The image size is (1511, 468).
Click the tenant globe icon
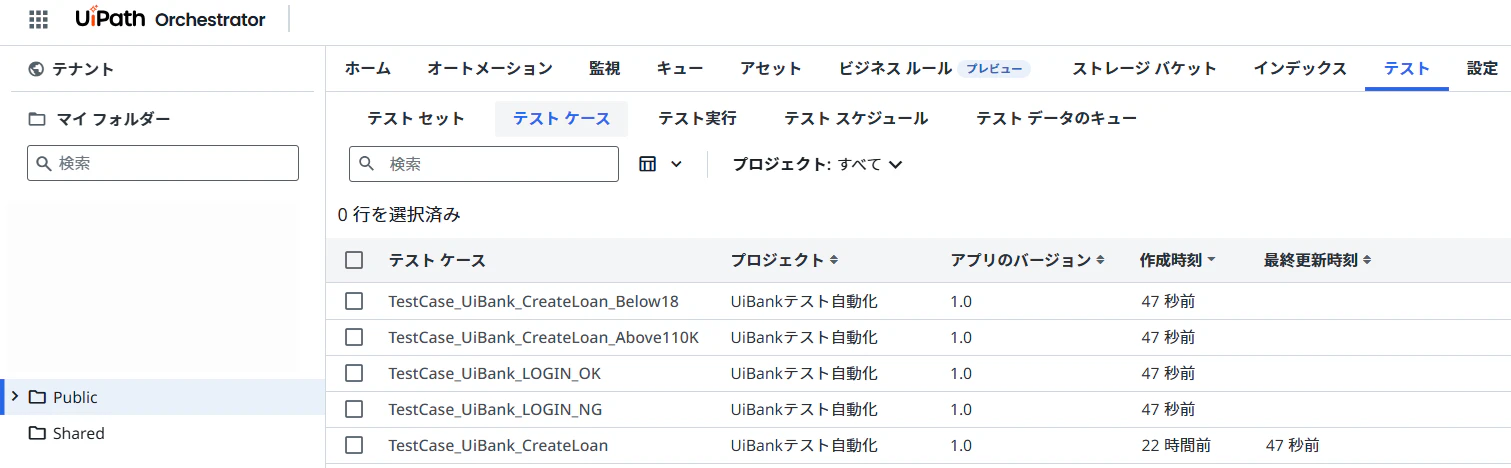click(37, 69)
